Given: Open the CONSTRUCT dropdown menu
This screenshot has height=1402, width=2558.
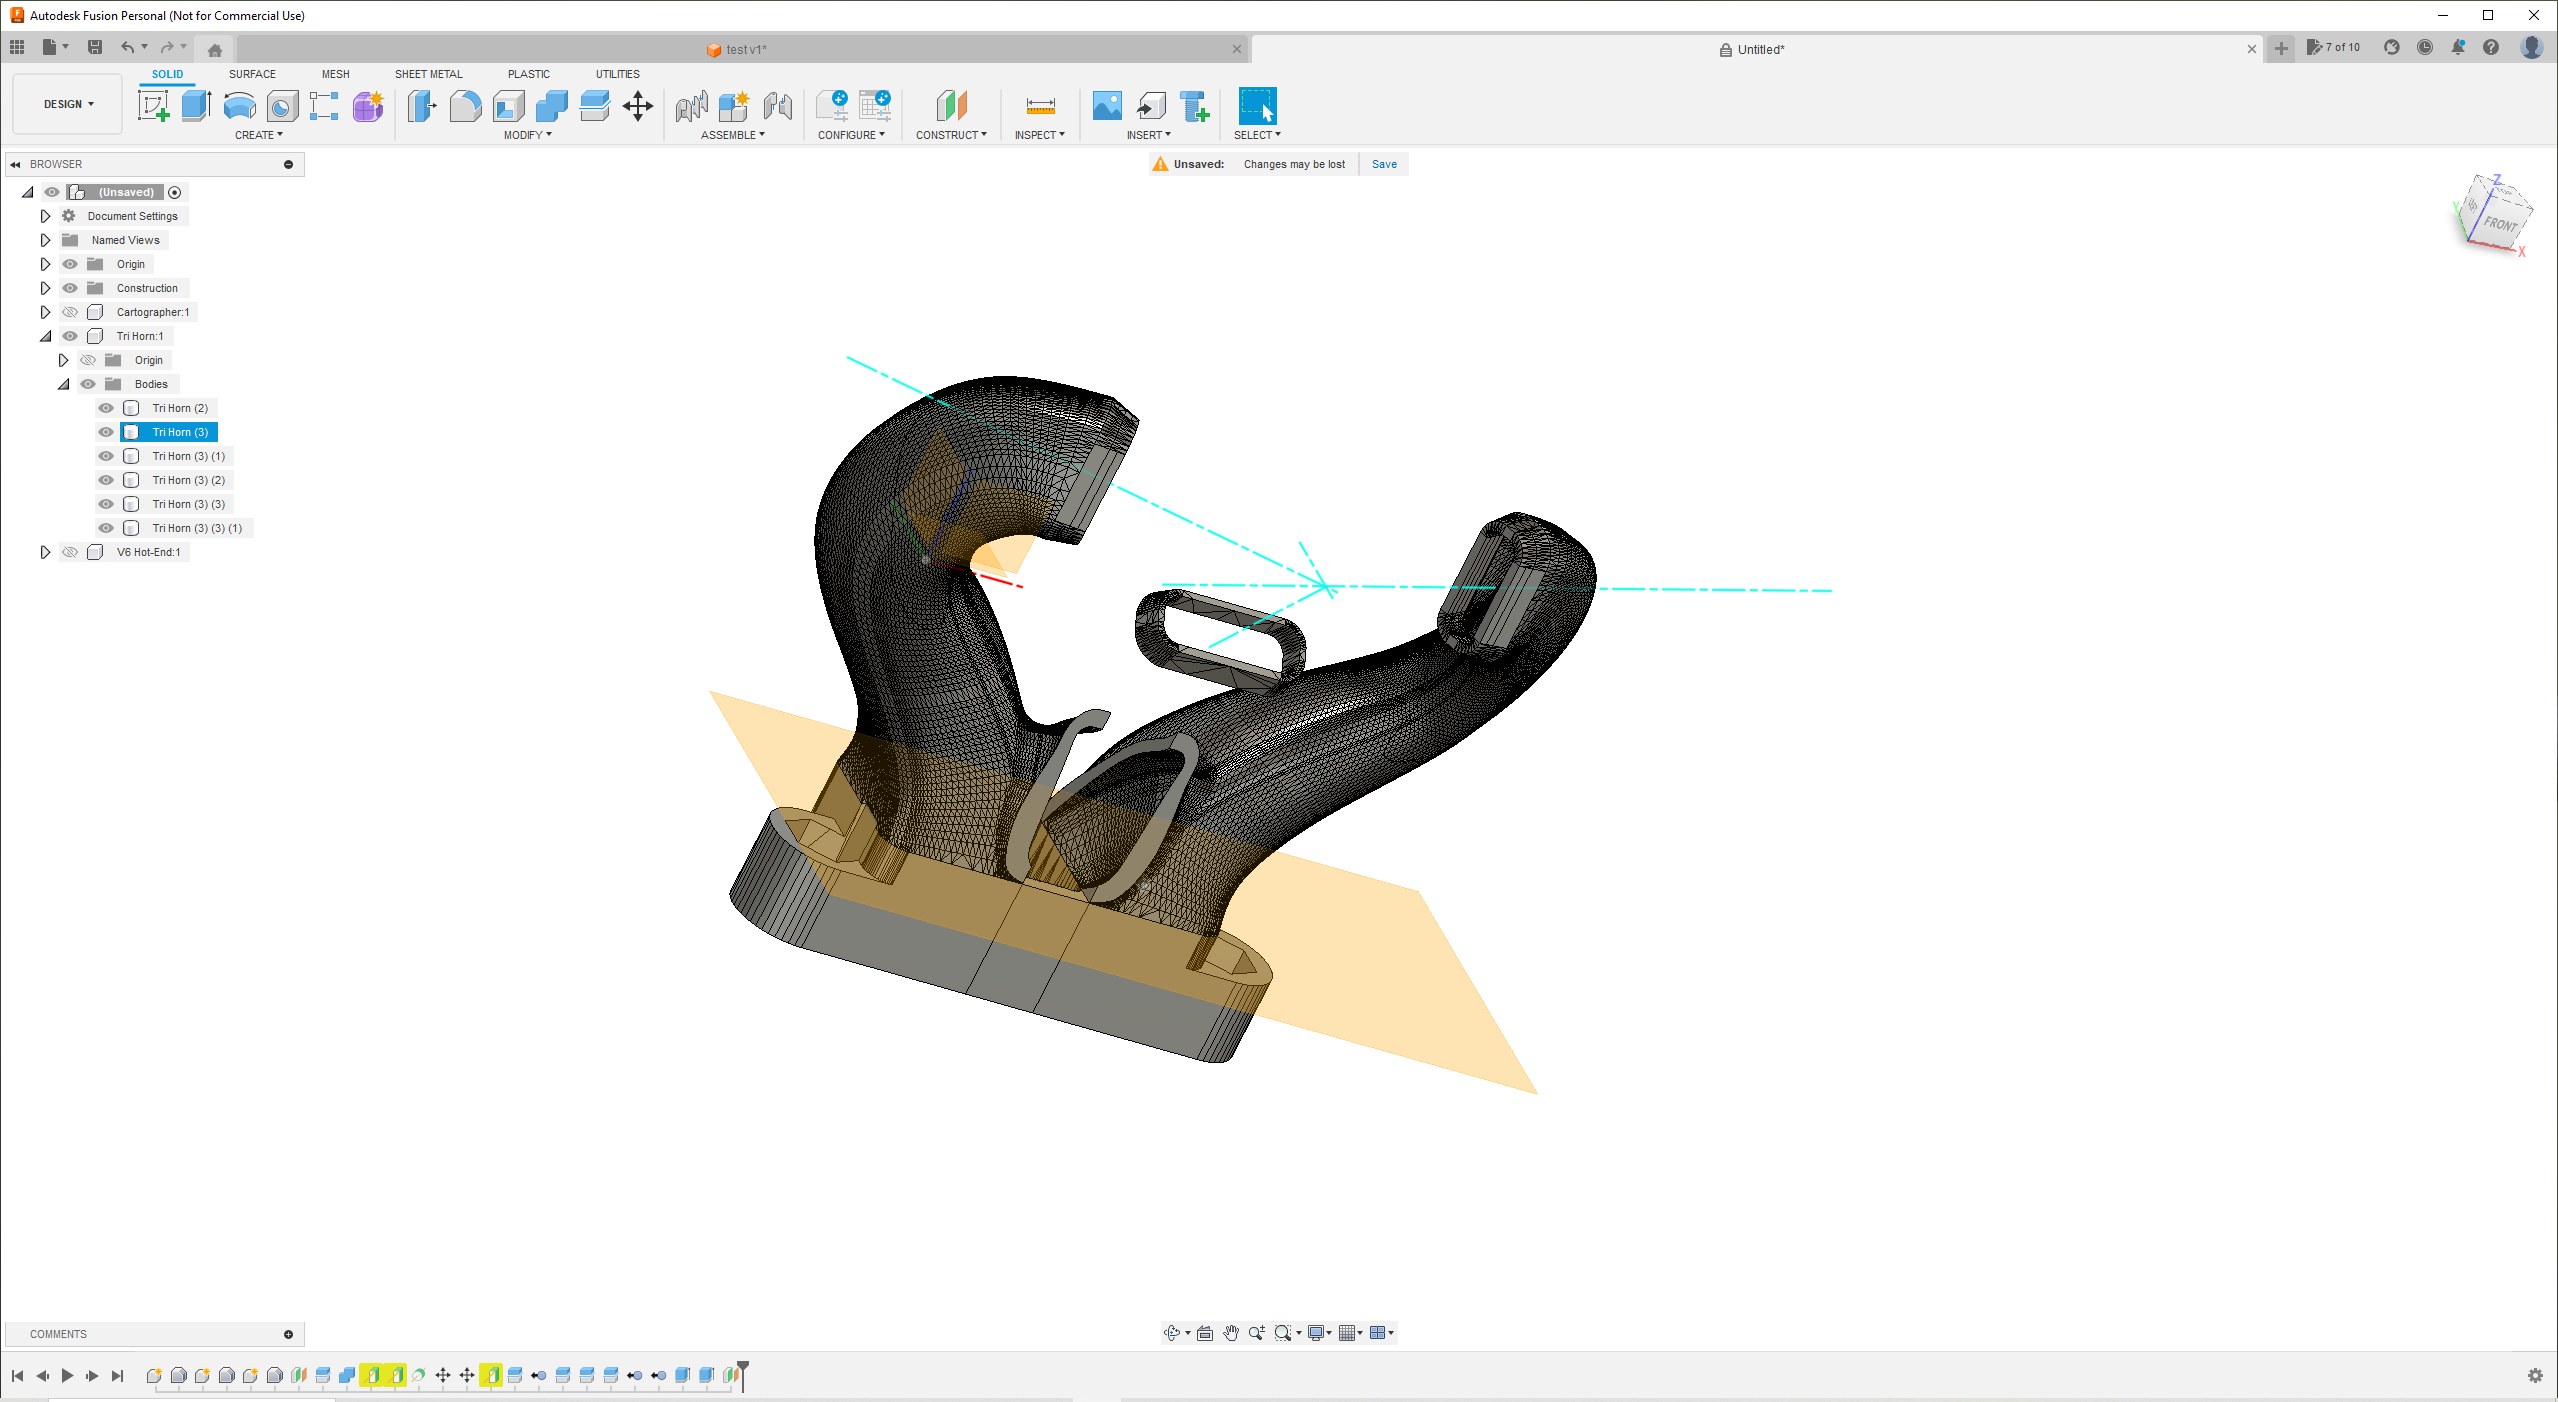Looking at the screenshot, I should pos(951,135).
